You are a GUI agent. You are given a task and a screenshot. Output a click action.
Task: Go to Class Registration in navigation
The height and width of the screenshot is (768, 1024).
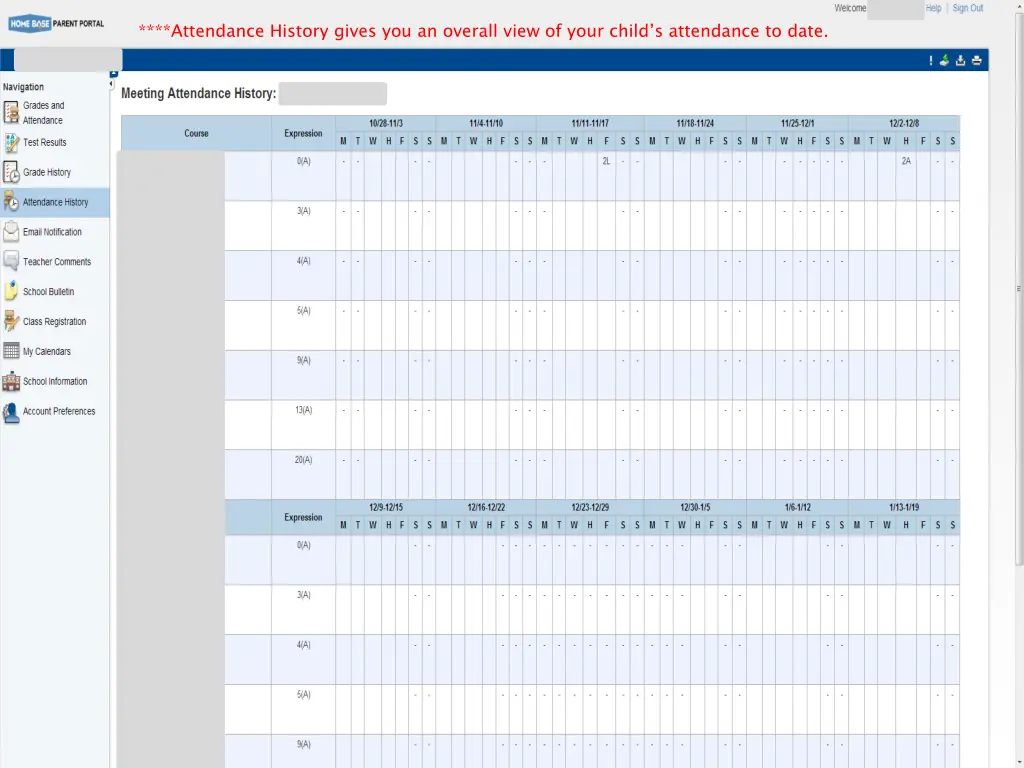(54, 321)
